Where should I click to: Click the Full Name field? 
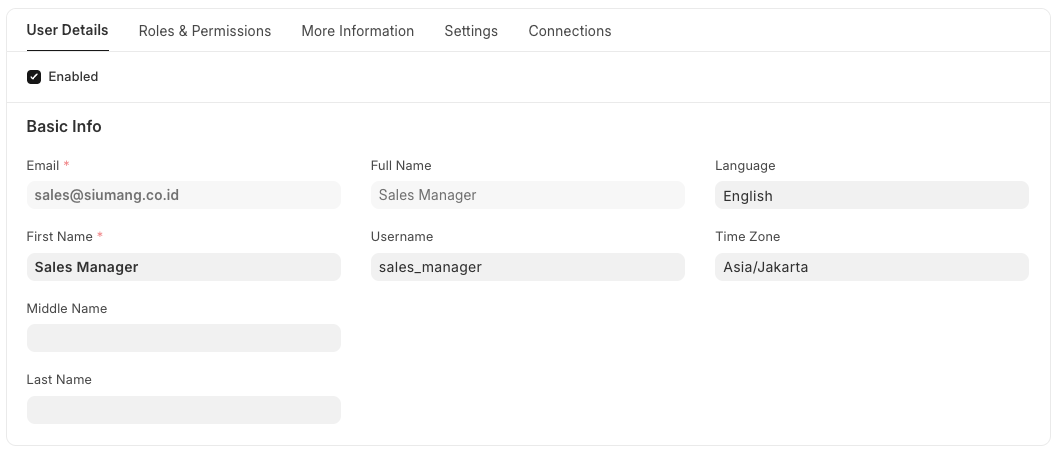tap(528, 195)
